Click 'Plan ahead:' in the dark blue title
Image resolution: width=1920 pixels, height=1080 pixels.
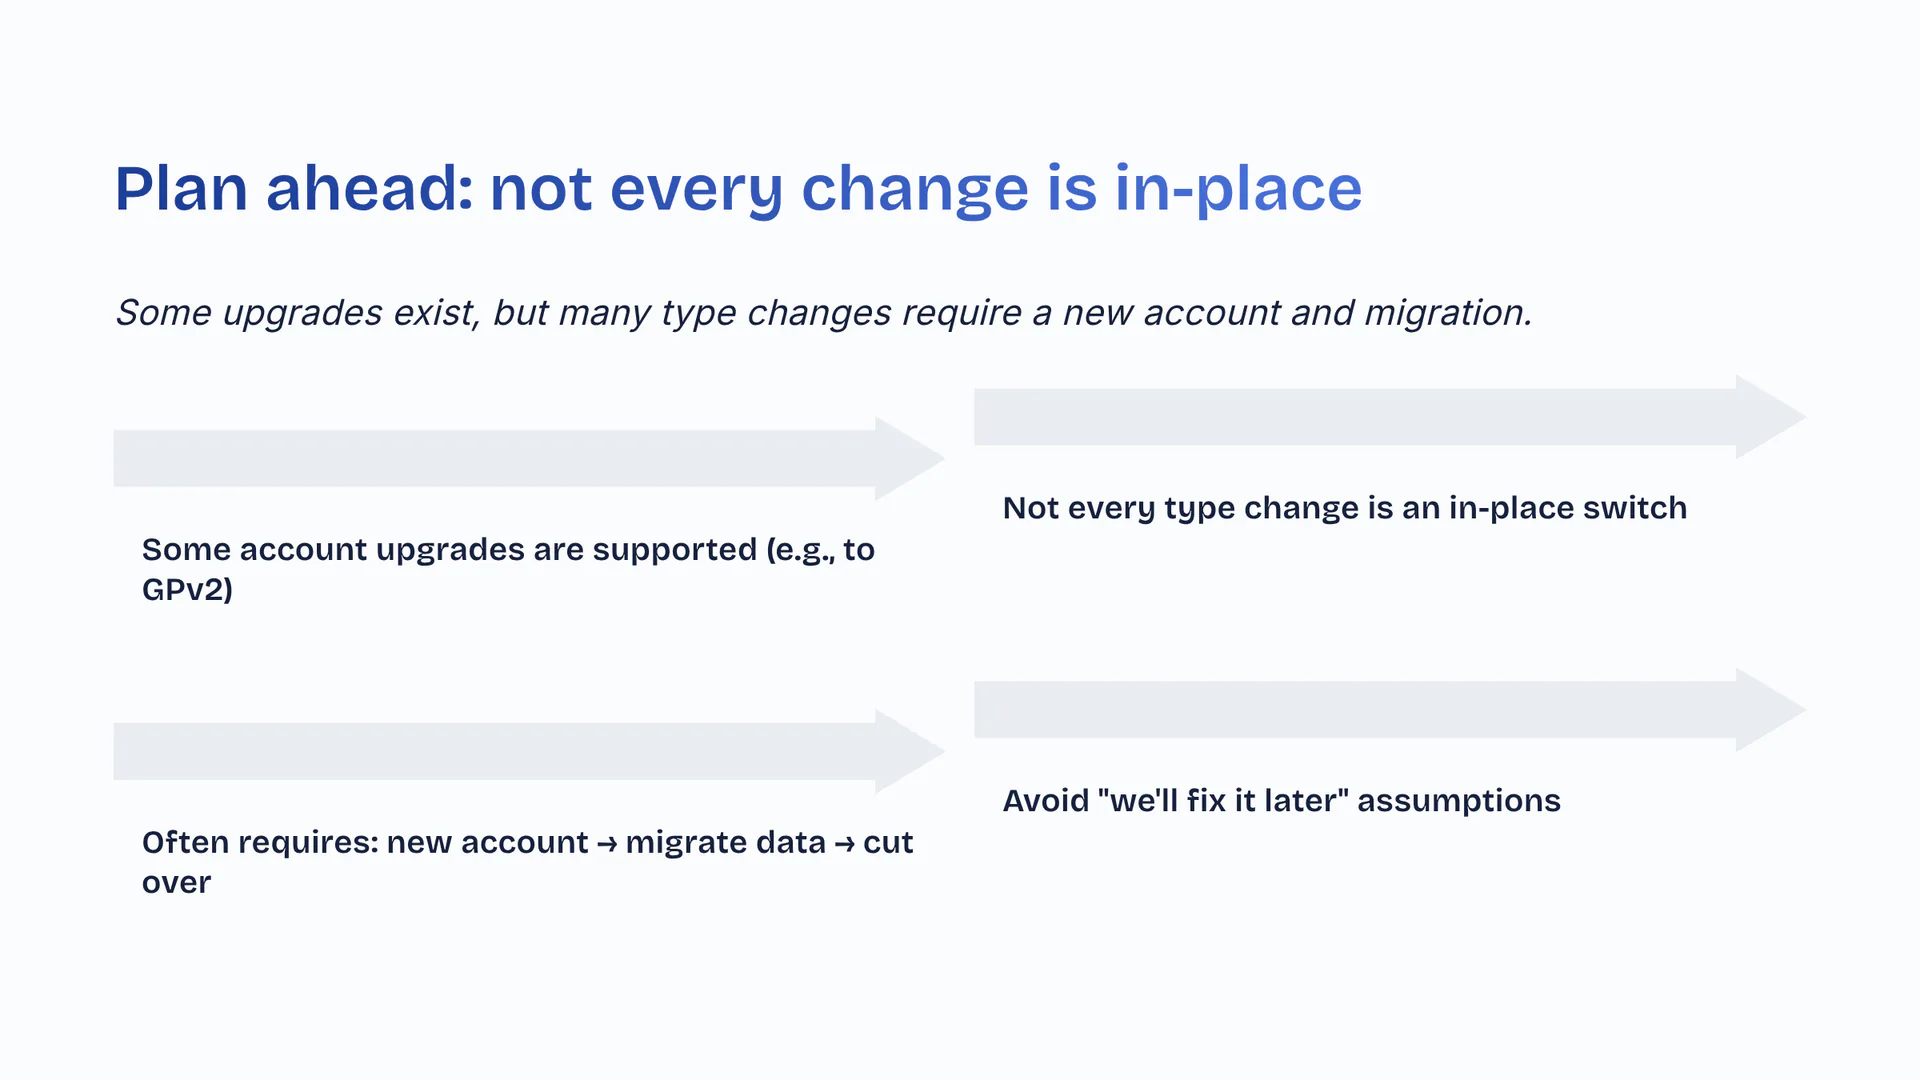pos(294,188)
